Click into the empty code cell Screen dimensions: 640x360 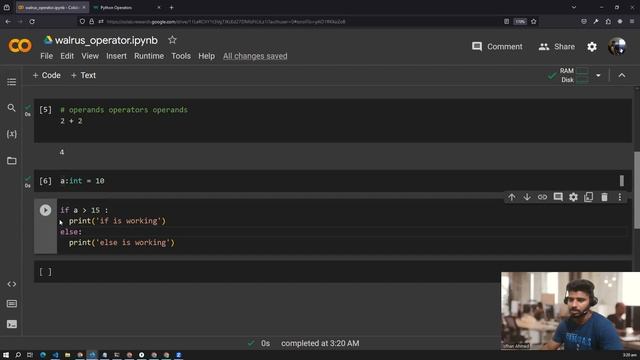click(x=333, y=272)
